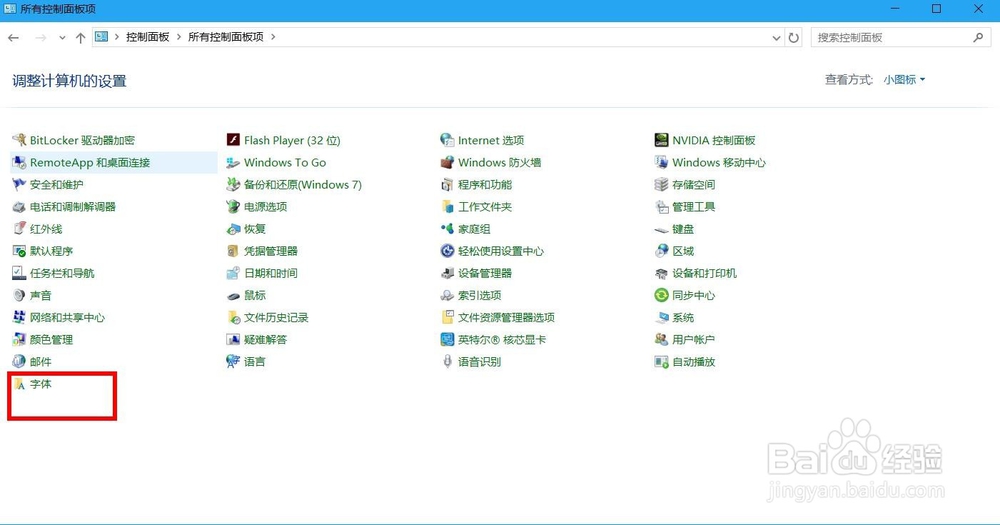Screen dimensions: 1000x525
Task: Open 管理工具 icon
Action: pos(661,207)
